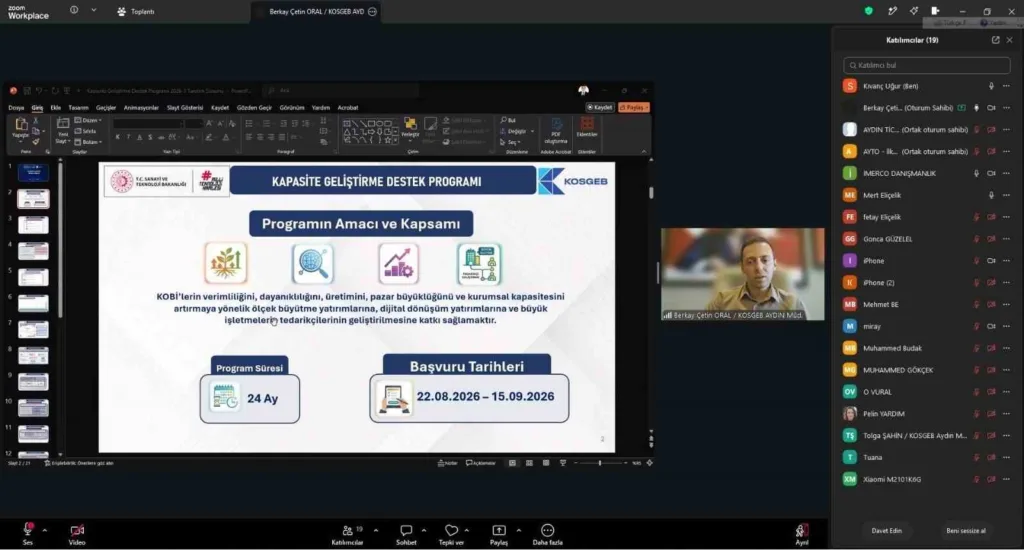This screenshot has height=550, width=1024.
Task: Open options on Berkay Çetin ORAL share tab
Action: (x=372, y=12)
